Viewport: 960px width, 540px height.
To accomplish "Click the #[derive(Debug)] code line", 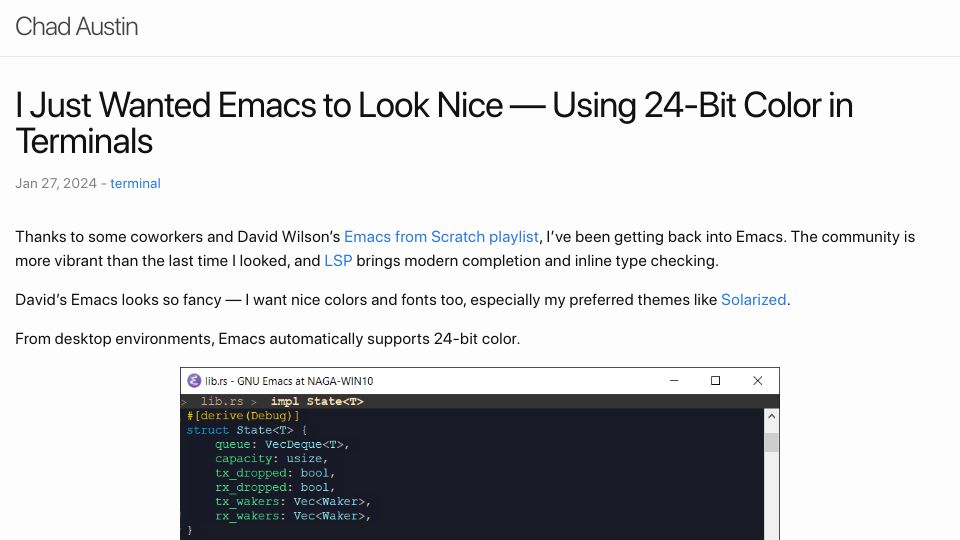I will 243,416.
